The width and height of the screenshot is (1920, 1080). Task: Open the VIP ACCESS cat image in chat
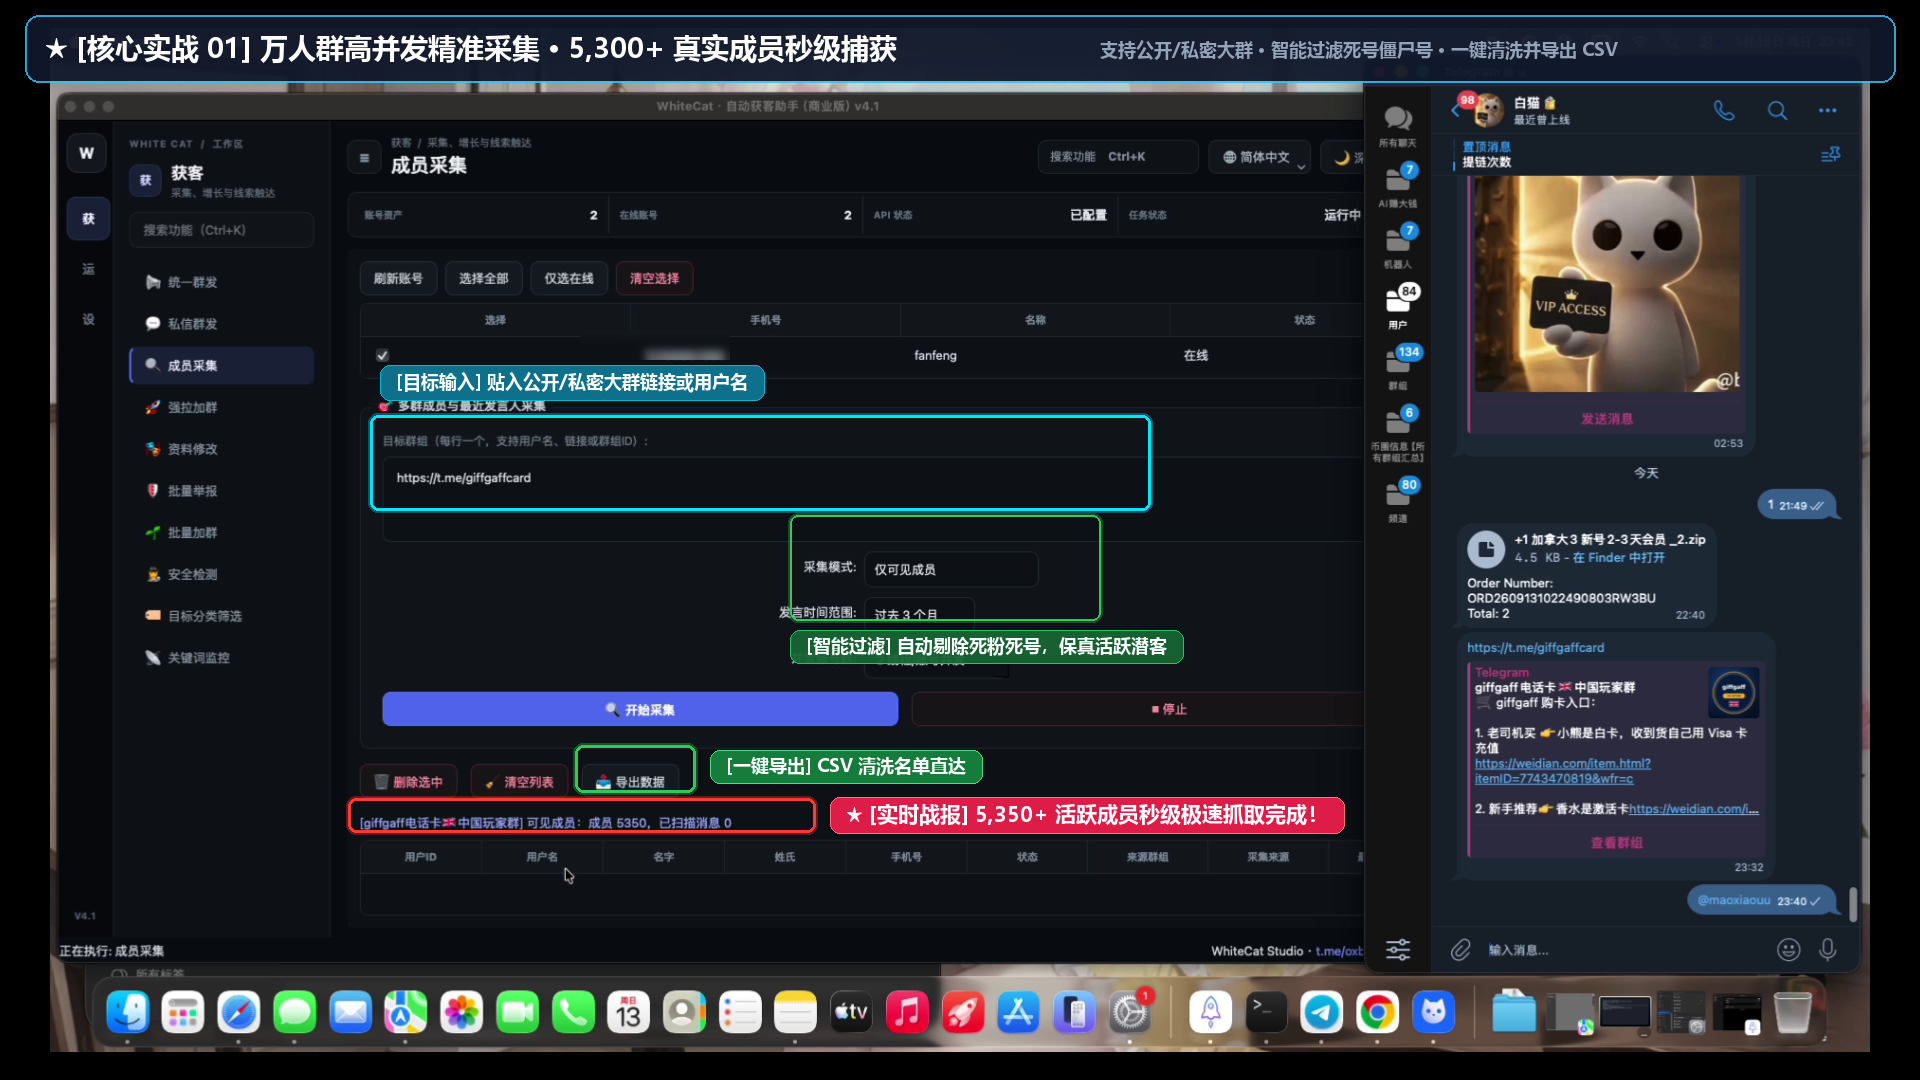tap(1606, 285)
